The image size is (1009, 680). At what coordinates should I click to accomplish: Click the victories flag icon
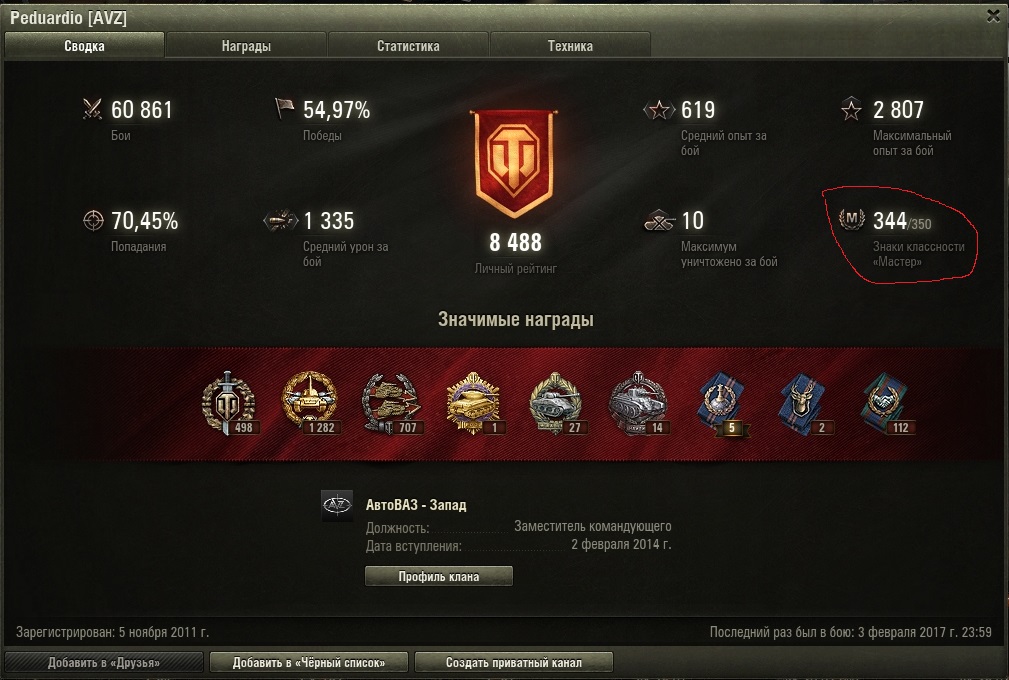(284, 108)
